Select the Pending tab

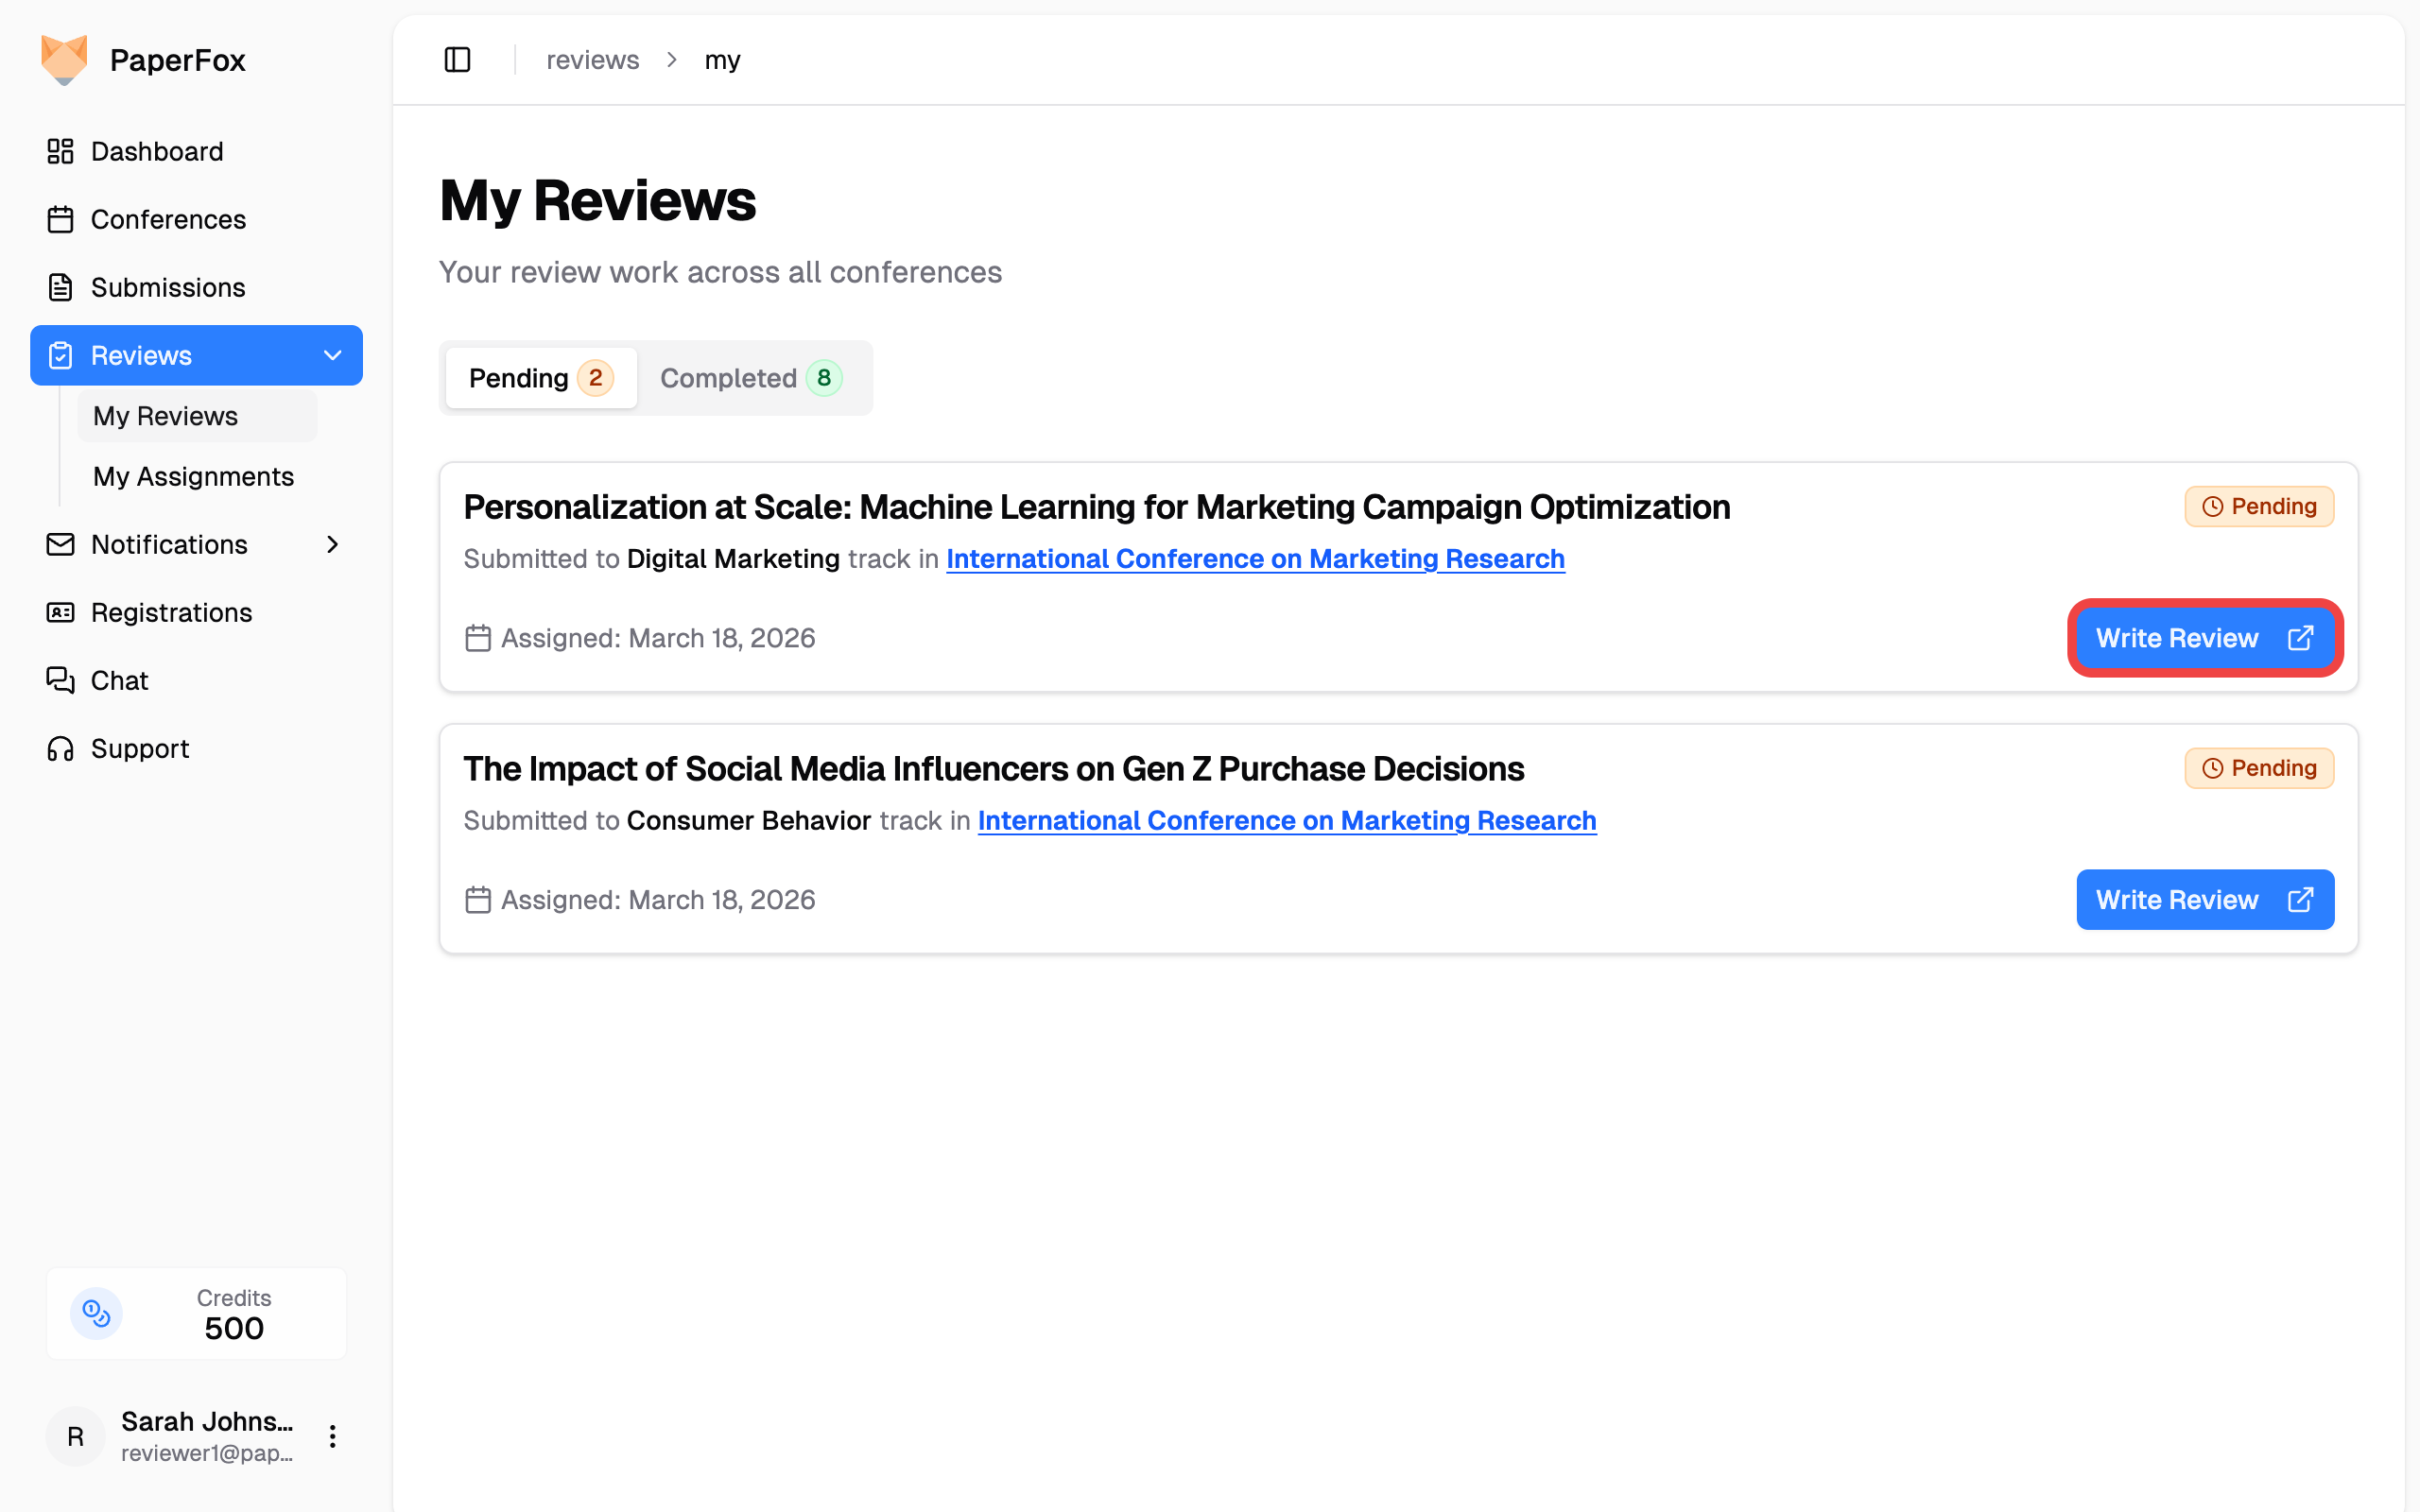[x=540, y=378]
